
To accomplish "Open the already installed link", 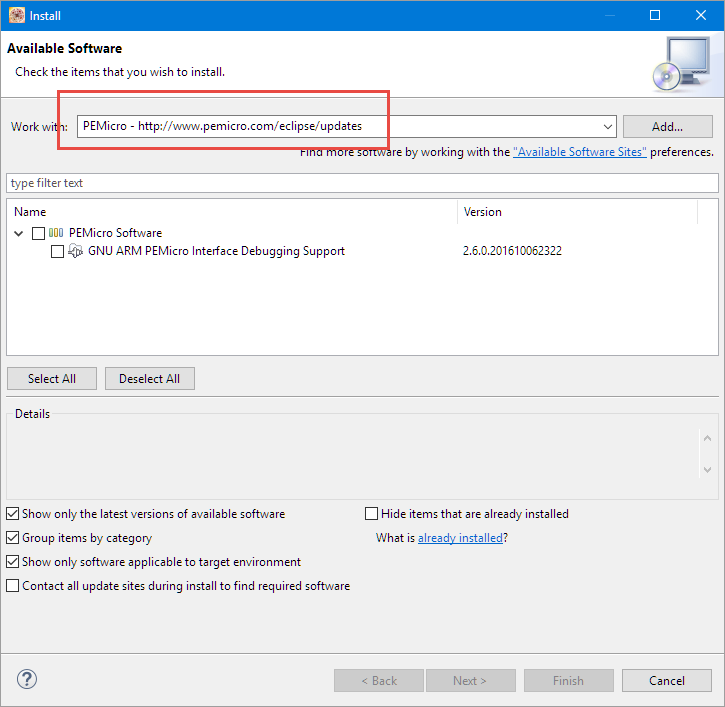I will (x=460, y=538).
